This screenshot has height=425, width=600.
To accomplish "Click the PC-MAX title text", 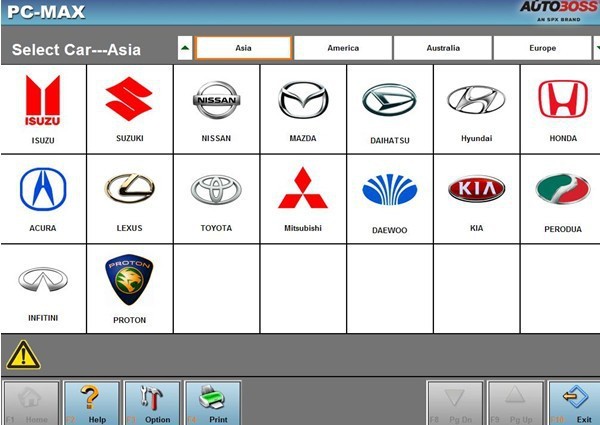I will pyautogui.click(x=46, y=12).
